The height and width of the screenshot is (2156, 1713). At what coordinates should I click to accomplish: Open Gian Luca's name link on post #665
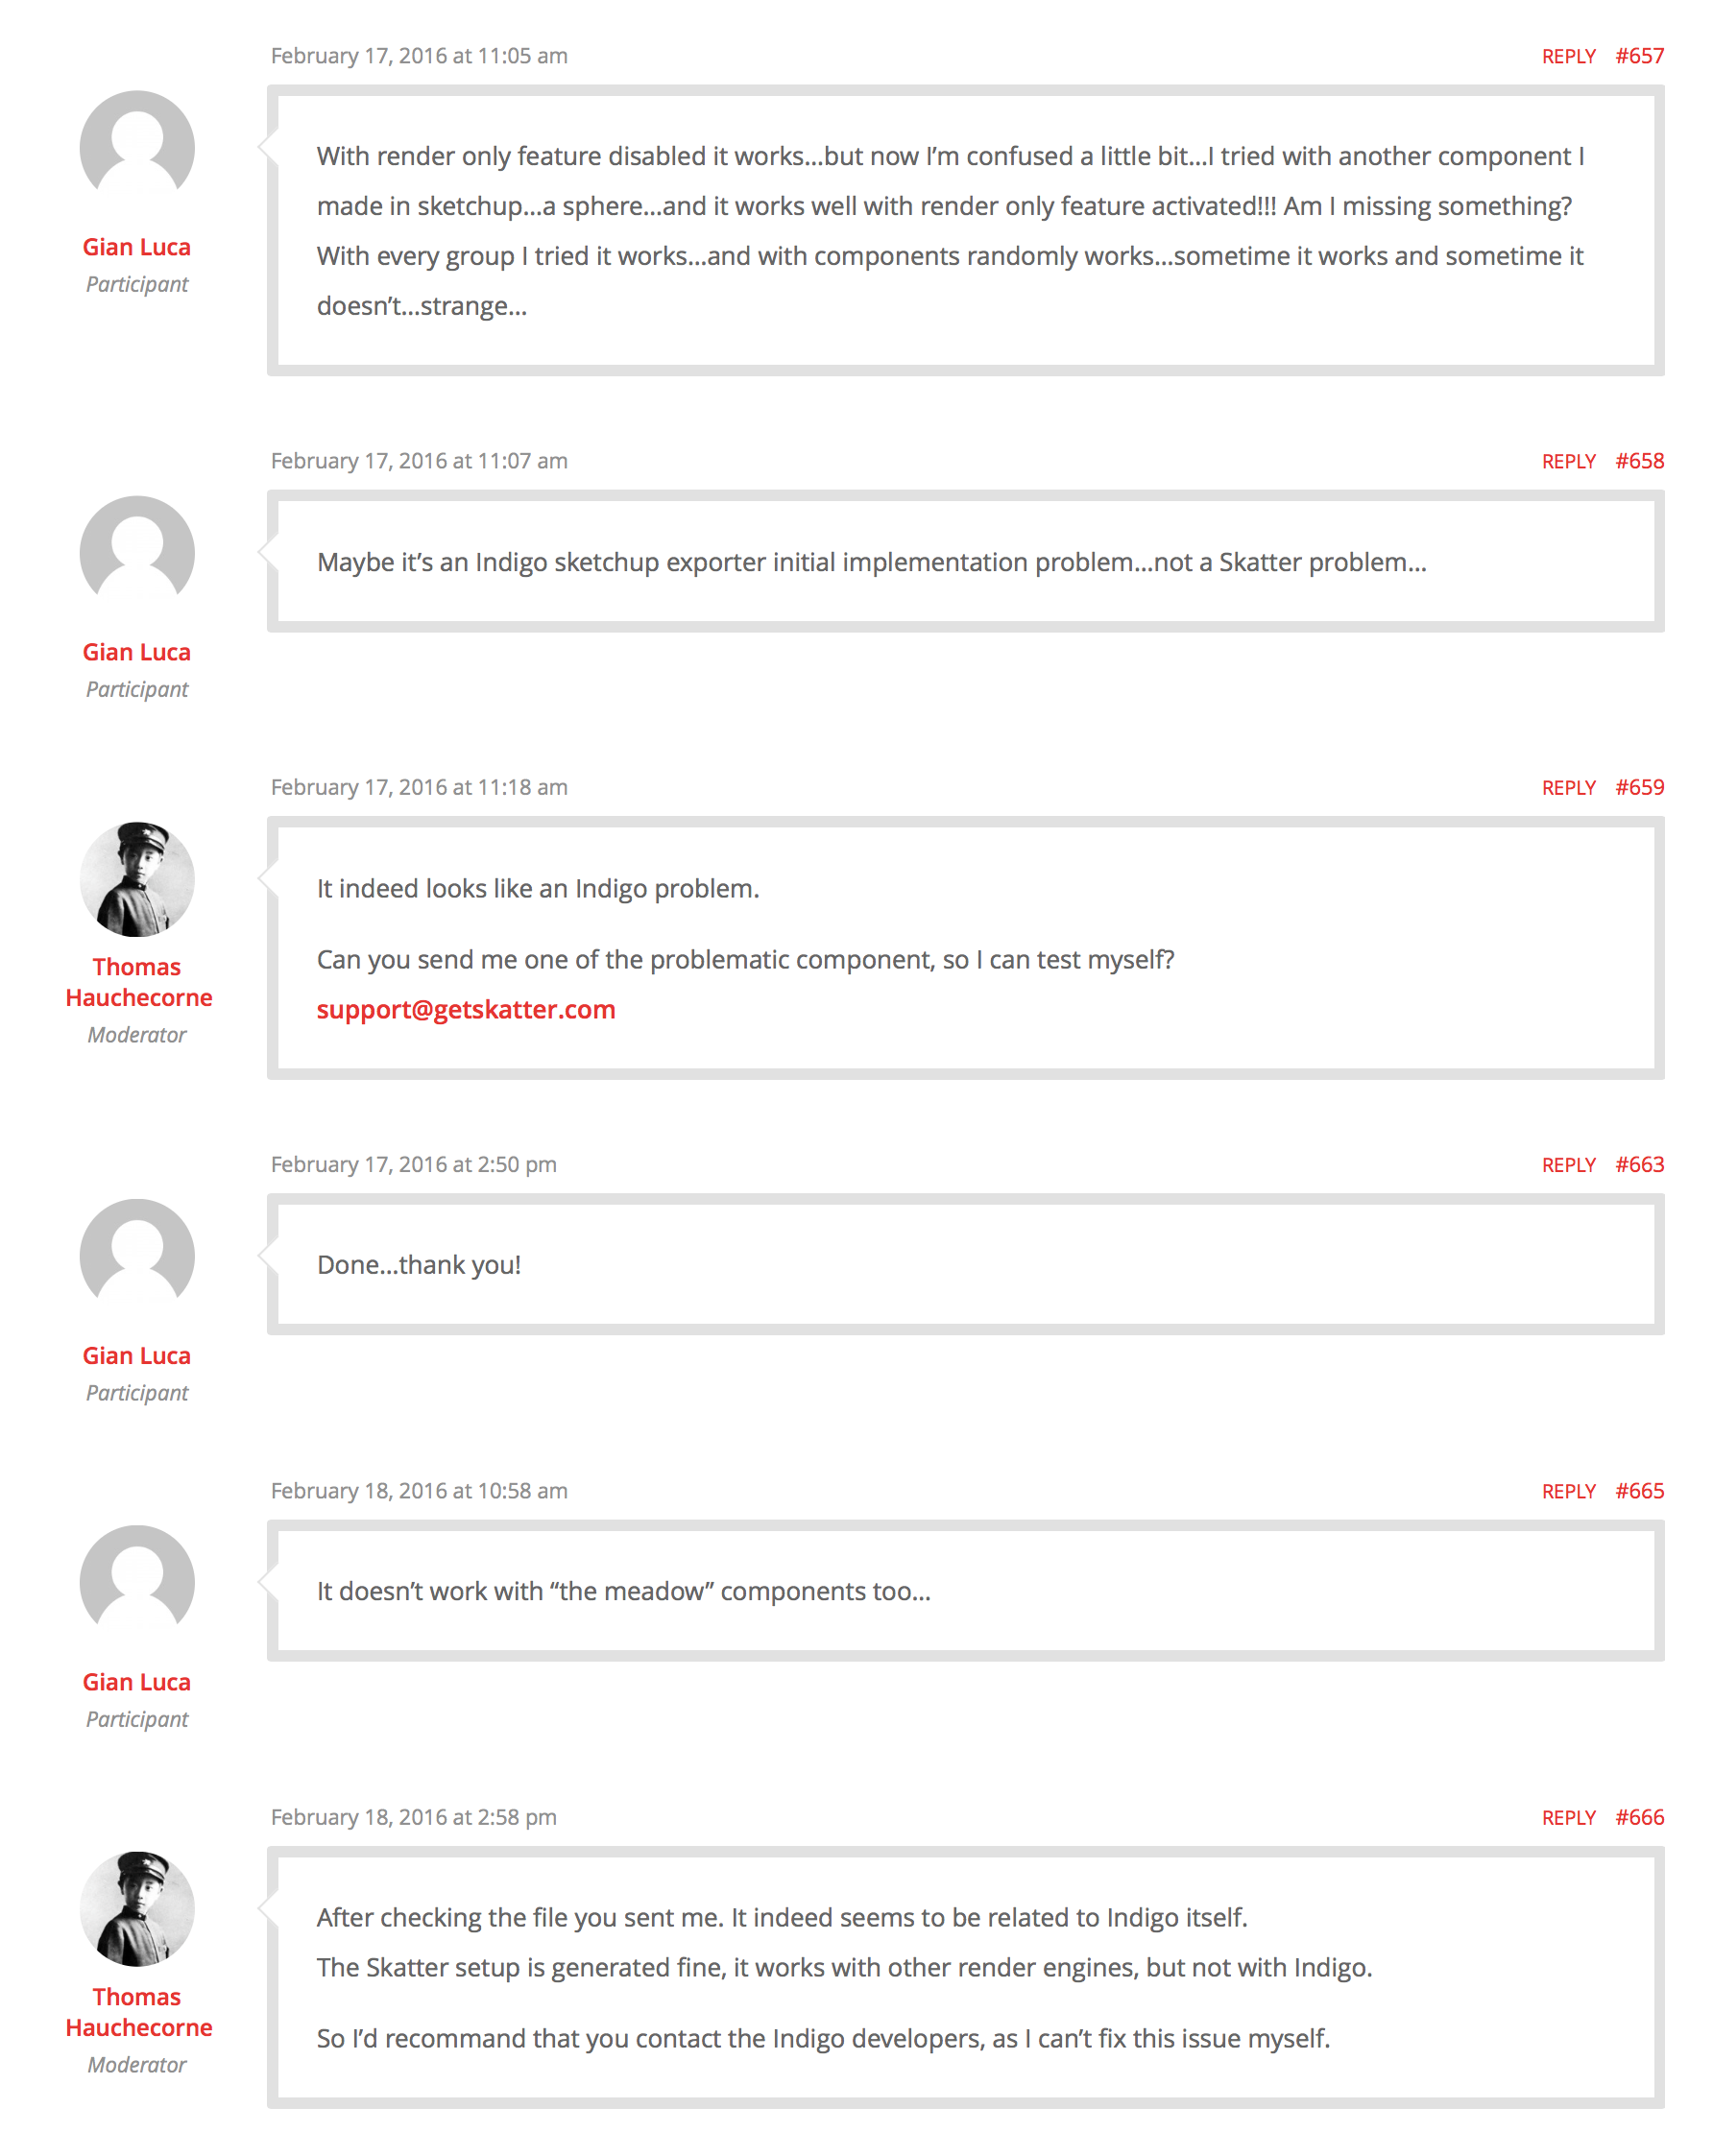[x=137, y=1681]
